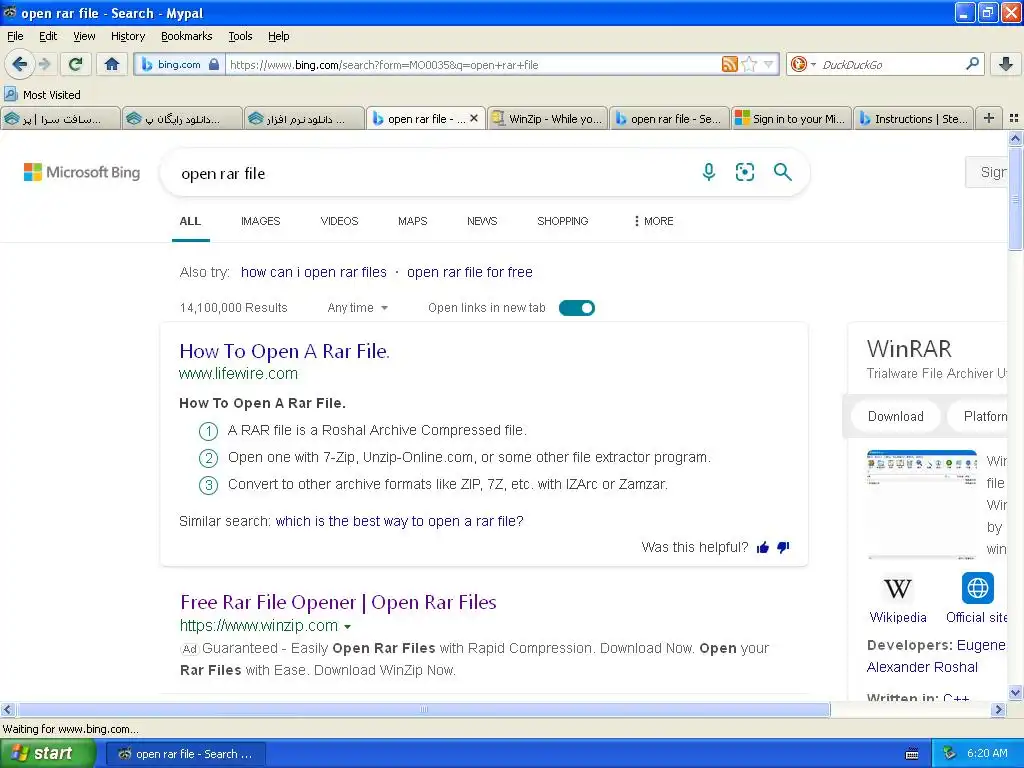Screen dimensions: 1024x768
Task: Open Free Rar File Opener result link
Action: [x=338, y=602]
